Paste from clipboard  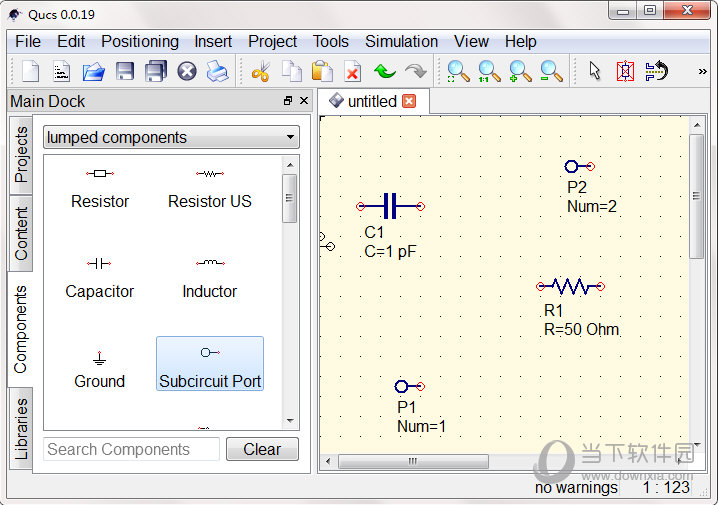point(322,71)
